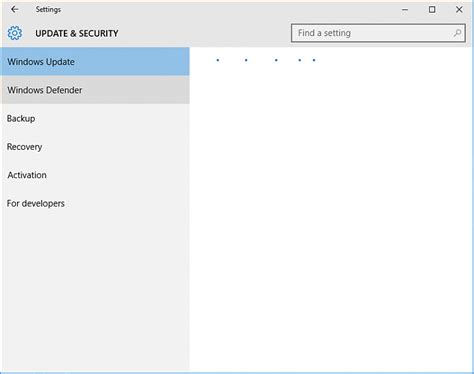Click the Settings window title text
The width and height of the screenshot is (474, 374).
[x=48, y=10]
